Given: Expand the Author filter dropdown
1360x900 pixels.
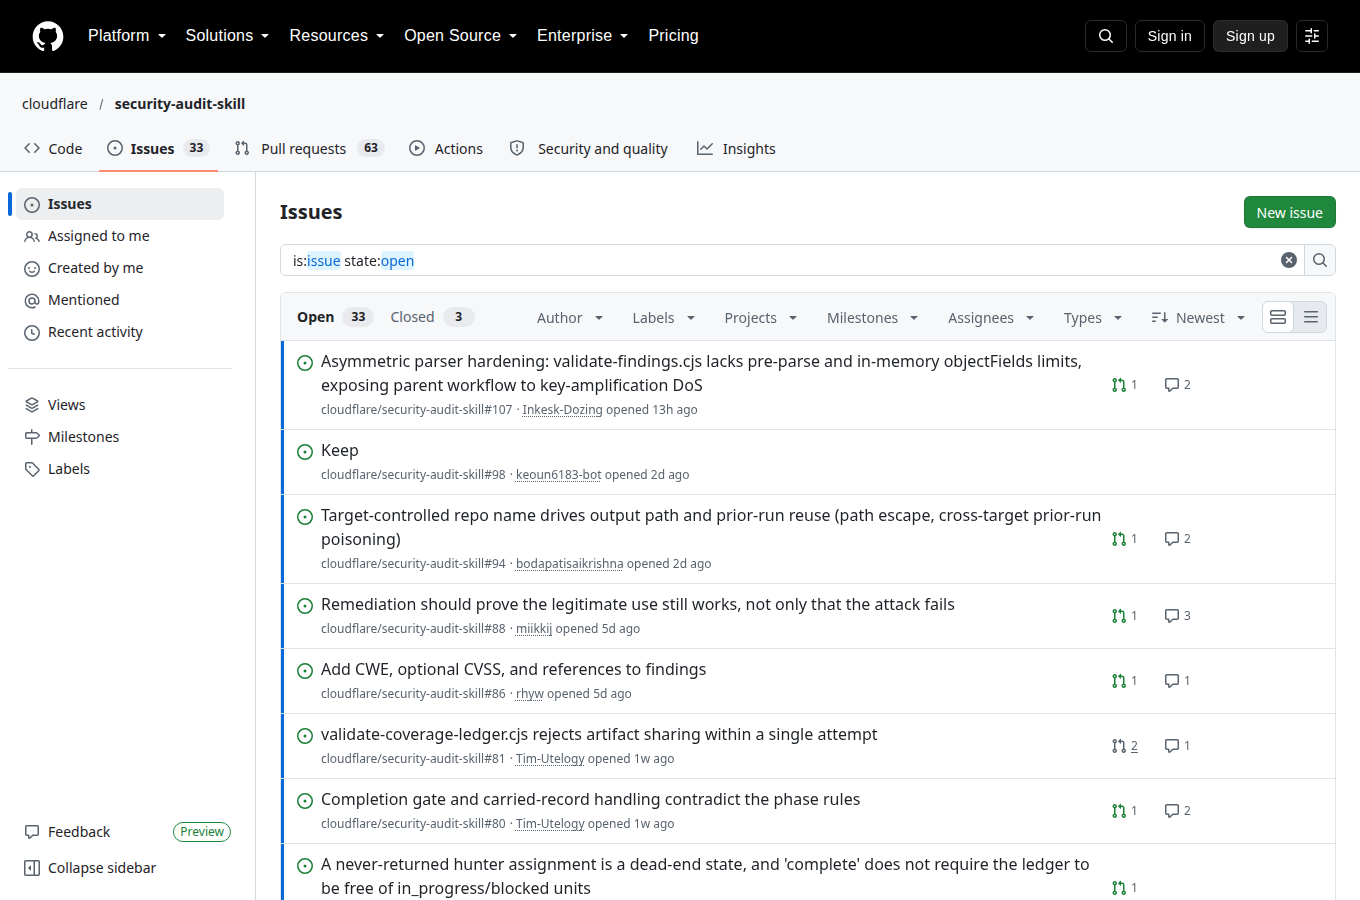Looking at the screenshot, I should [x=570, y=318].
